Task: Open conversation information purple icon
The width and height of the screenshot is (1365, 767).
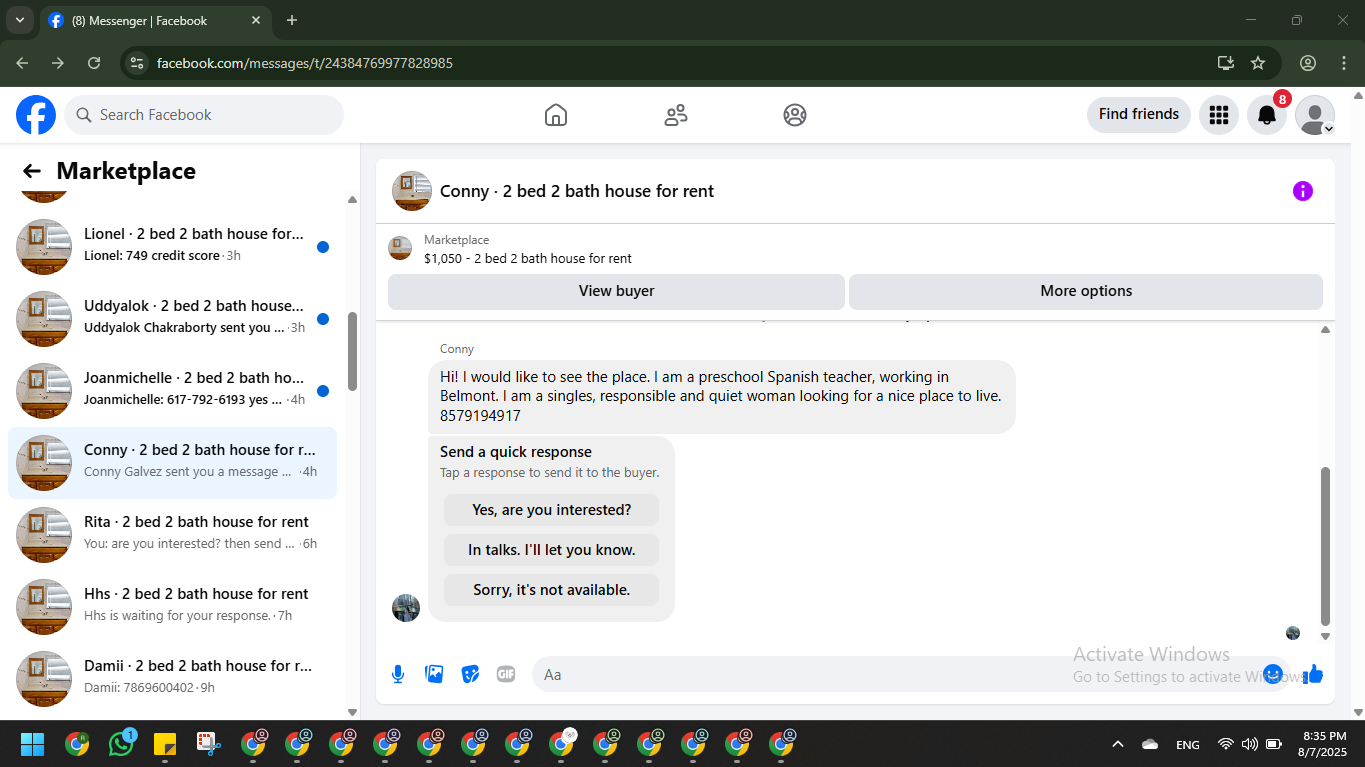Action: [x=1303, y=191]
